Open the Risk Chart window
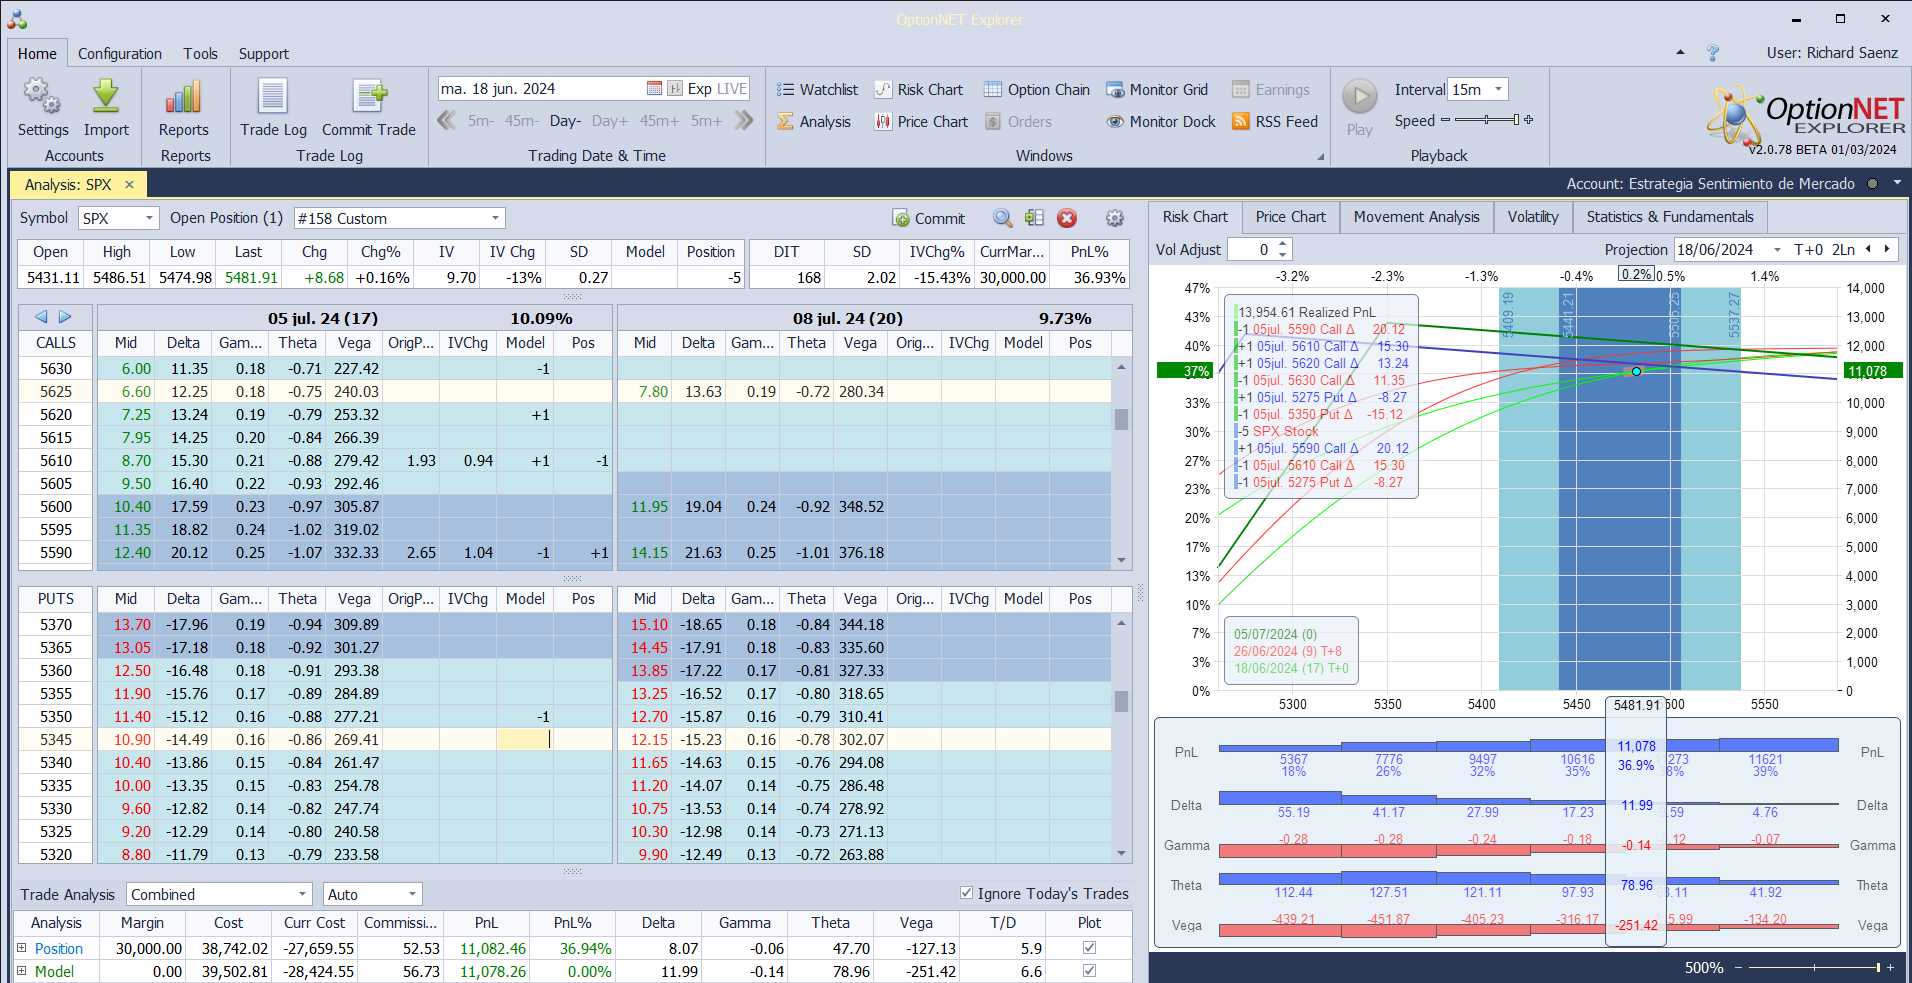1912x983 pixels. [x=919, y=90]
